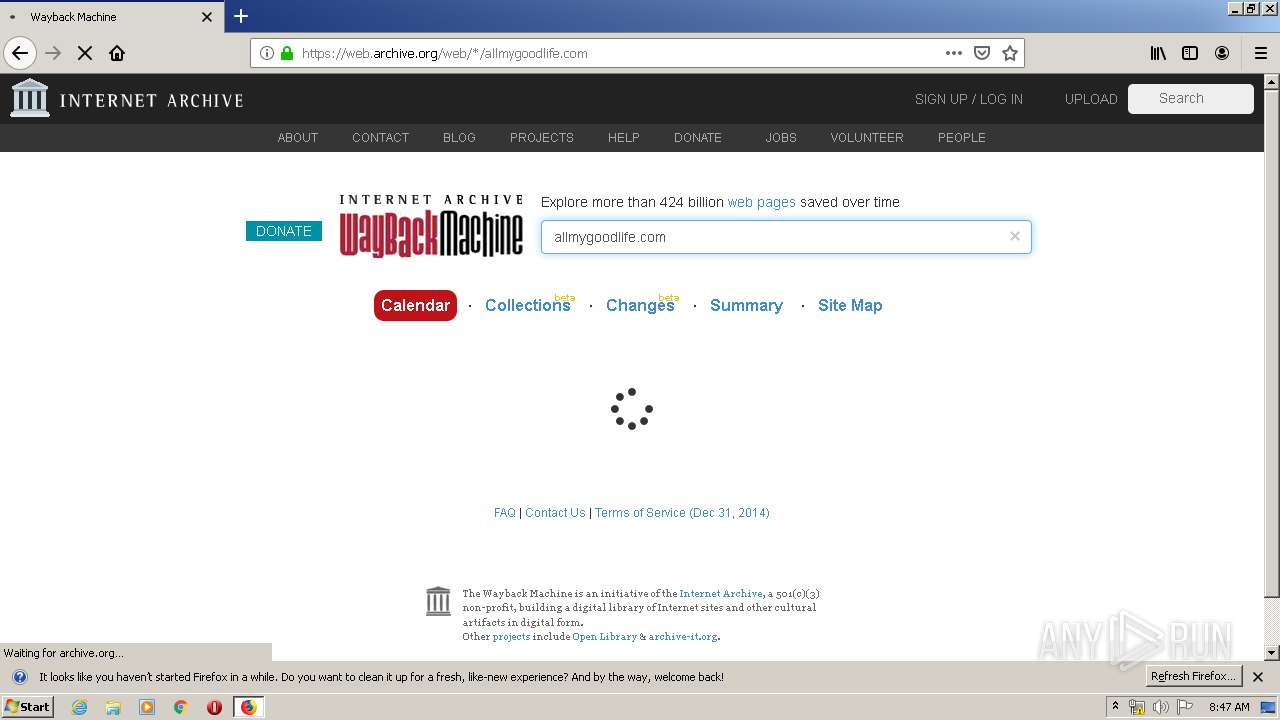
Task: Open the Firefox Library icon
Action: (x=1158, y=53)
